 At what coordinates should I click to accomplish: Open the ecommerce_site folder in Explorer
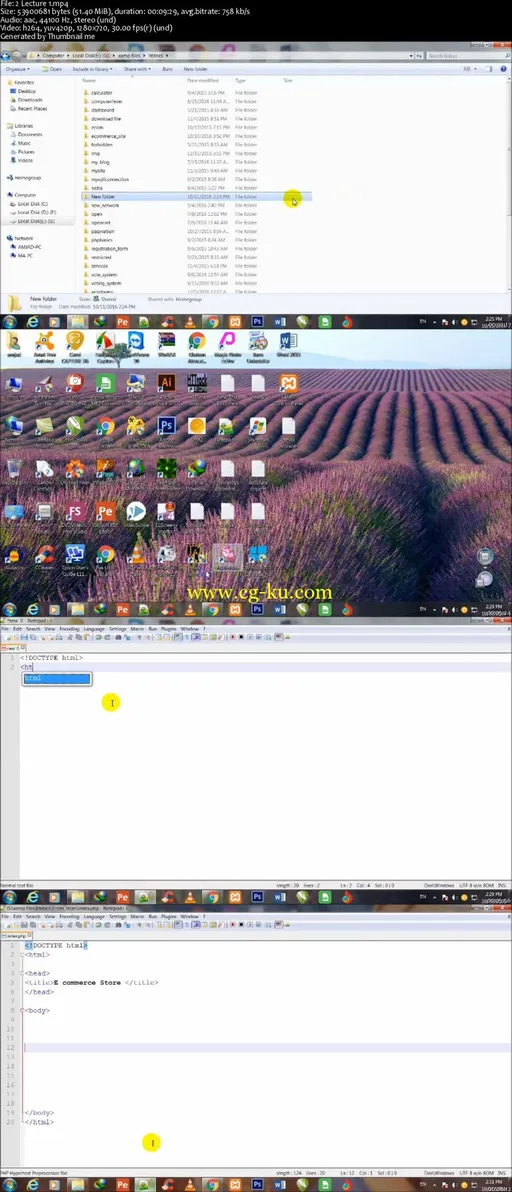click(x=107, y=136)
